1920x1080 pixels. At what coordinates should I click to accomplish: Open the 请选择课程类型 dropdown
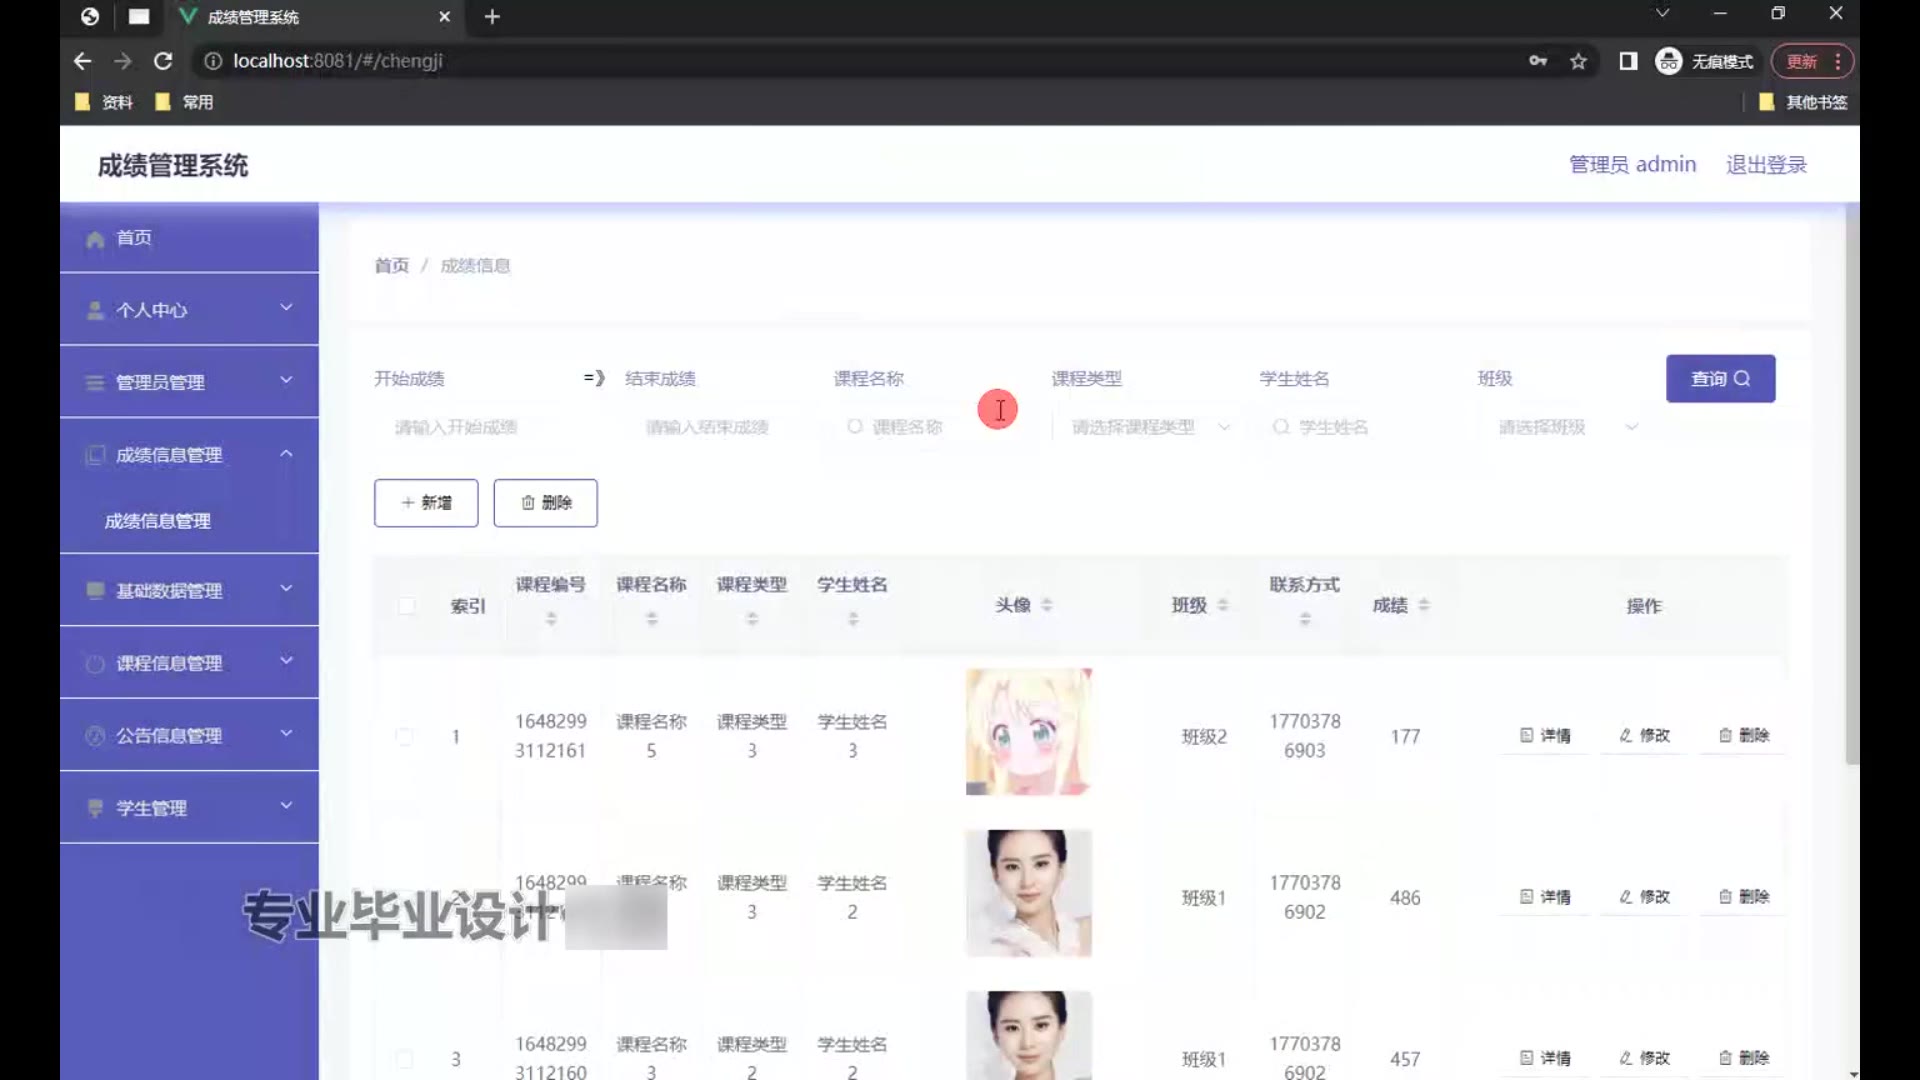[1146, 427]
